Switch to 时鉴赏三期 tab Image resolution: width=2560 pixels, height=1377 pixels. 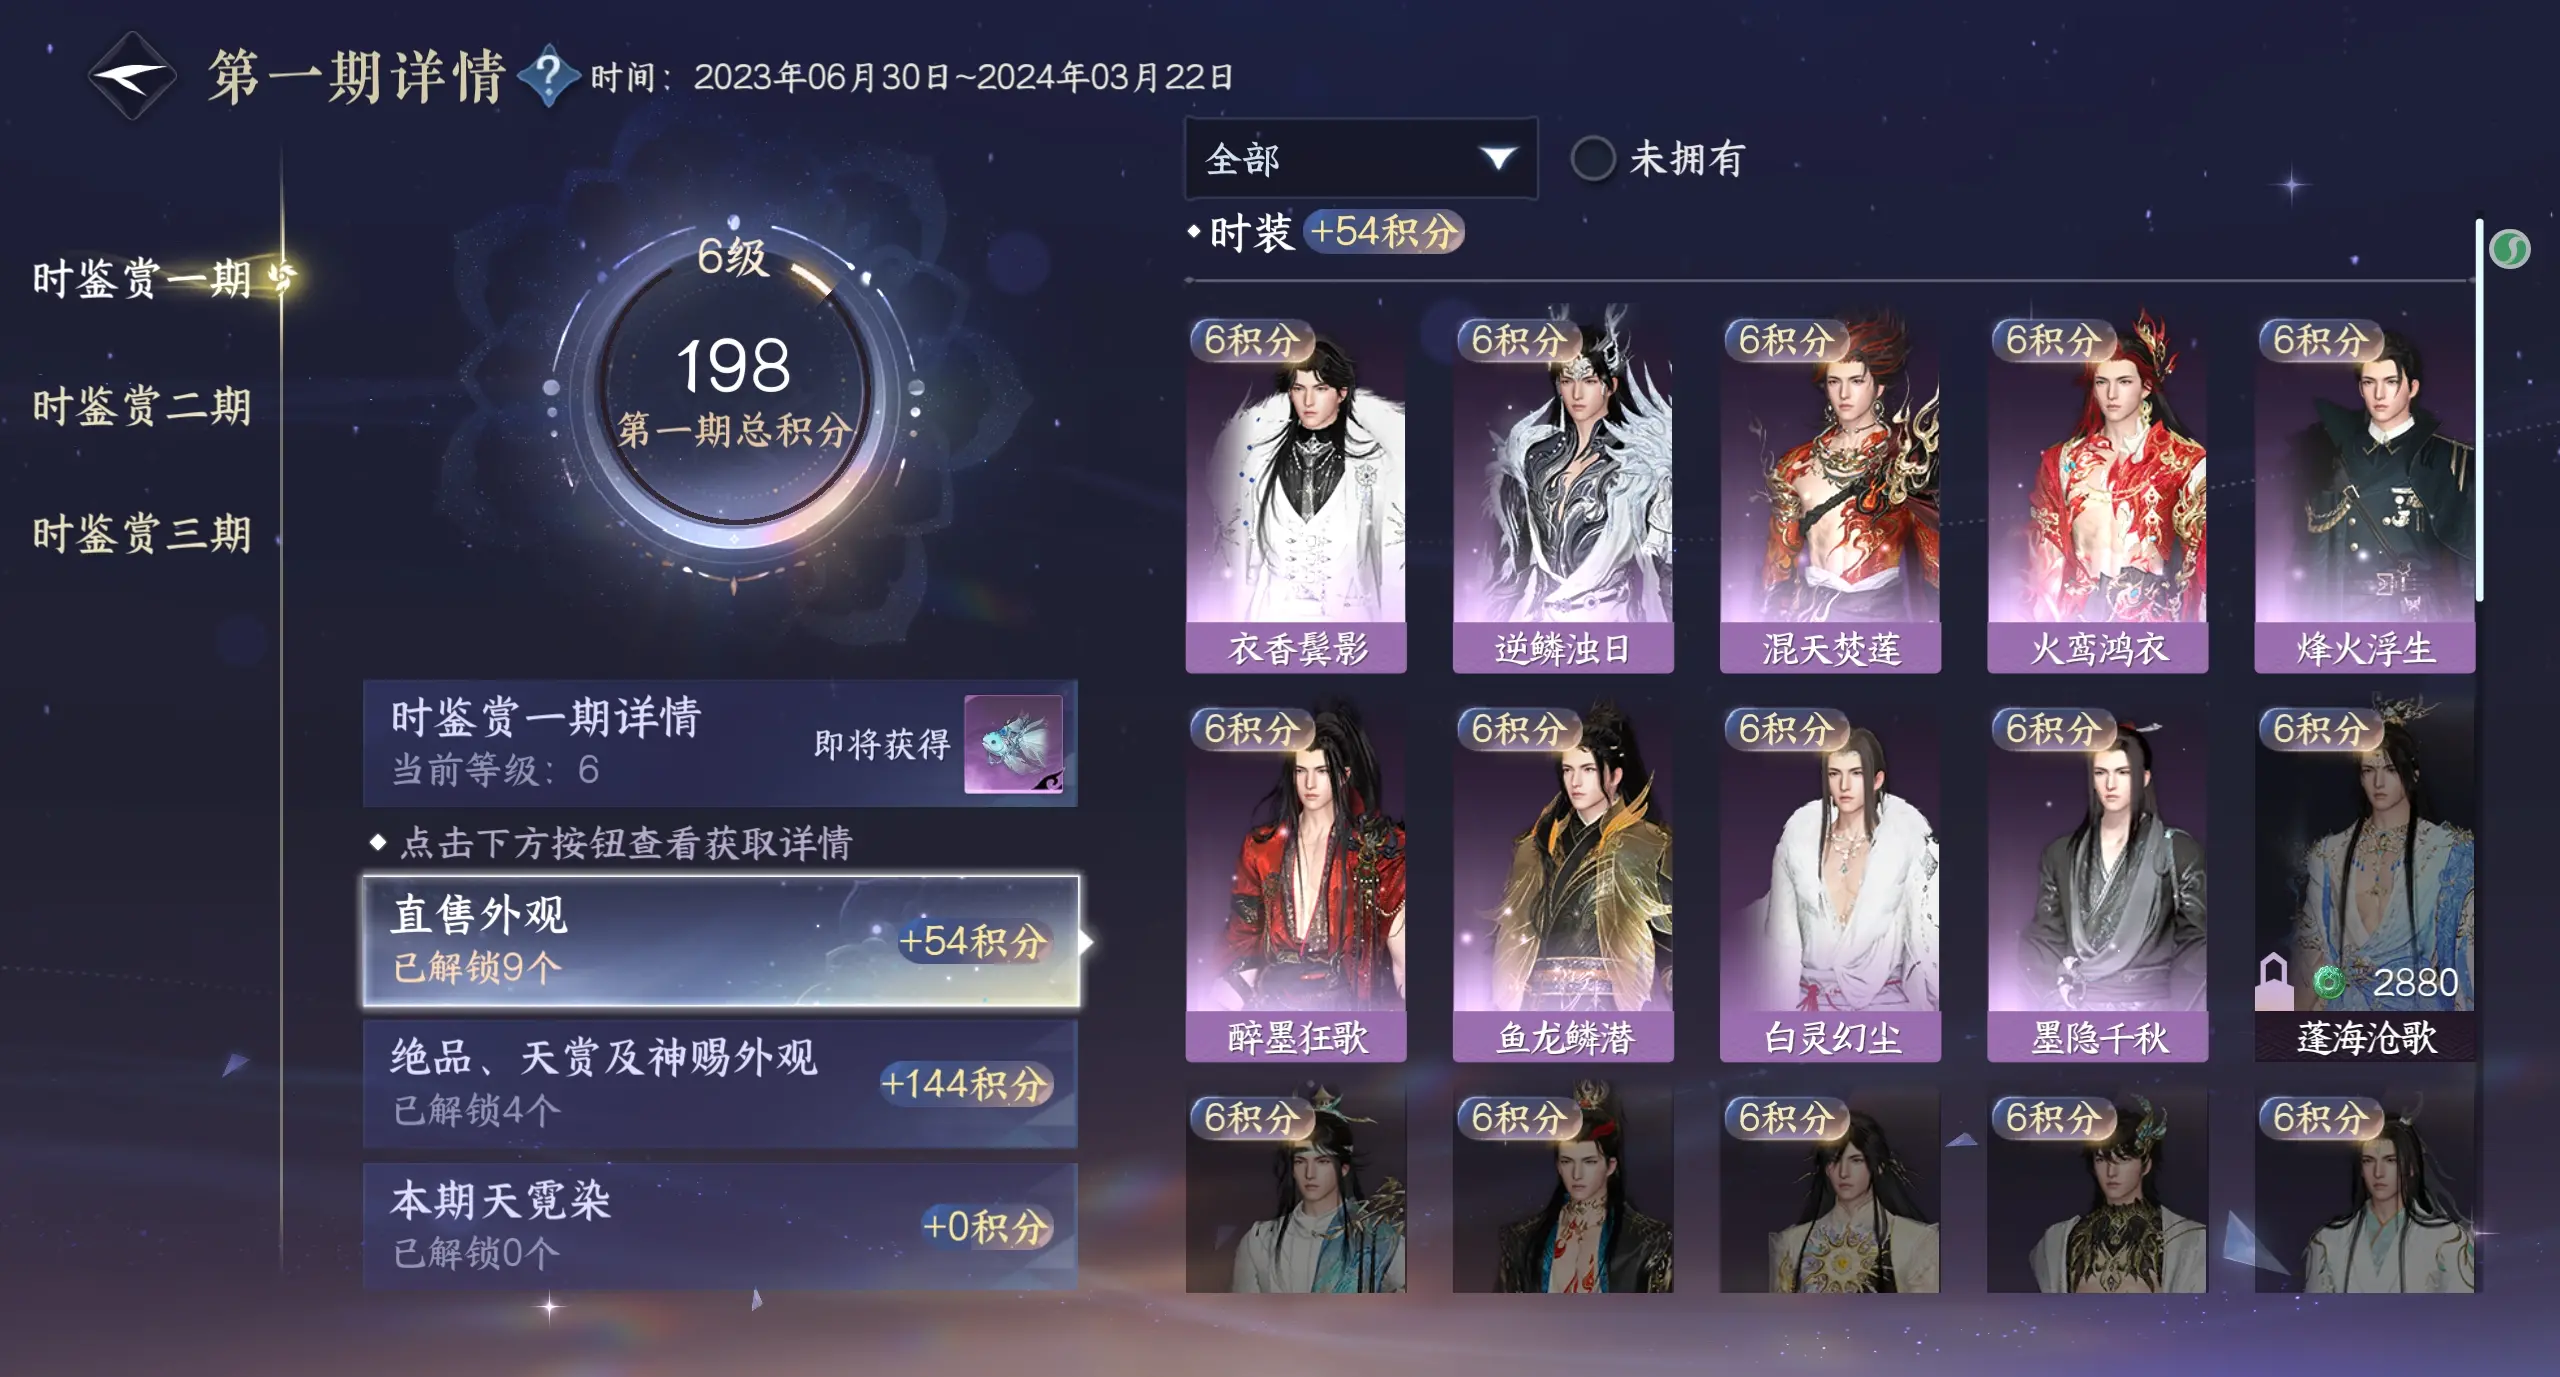pyautogui.click(x=142, y=533)
